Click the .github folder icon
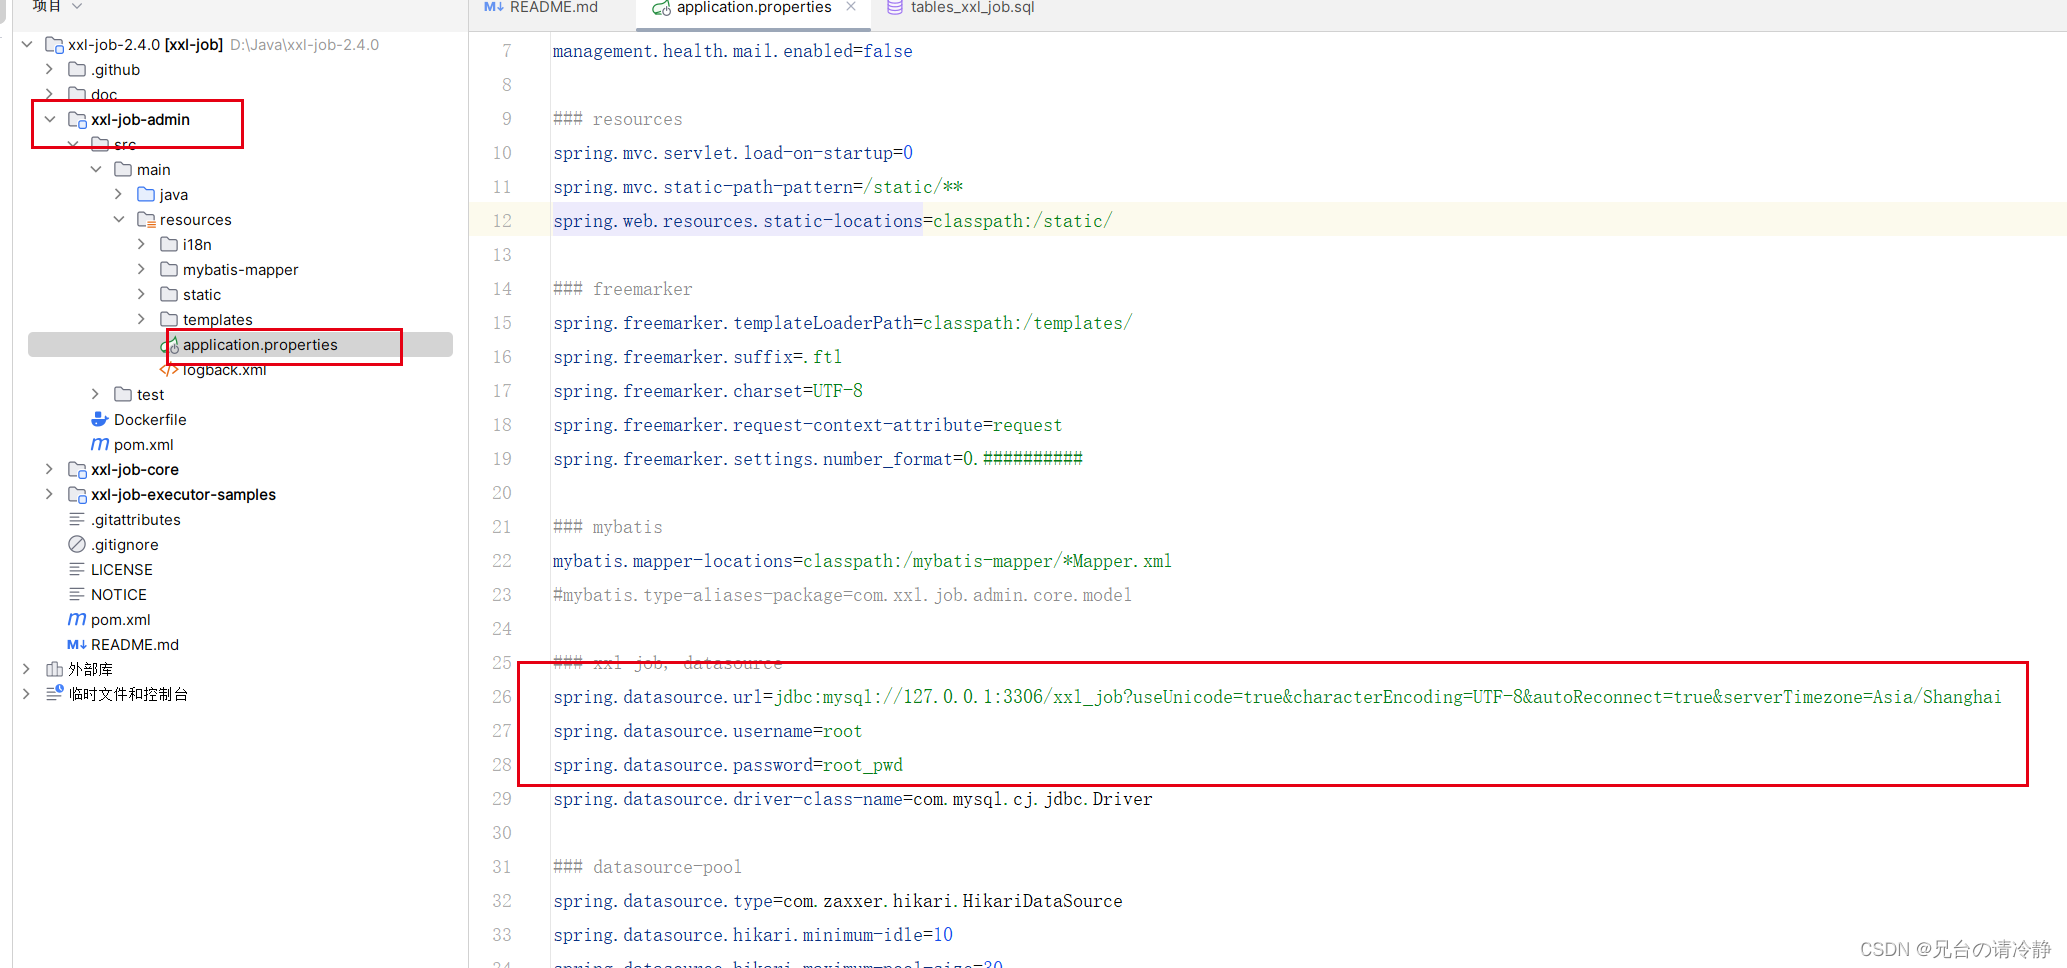2067x968 pixels. [x=77, y=69]
